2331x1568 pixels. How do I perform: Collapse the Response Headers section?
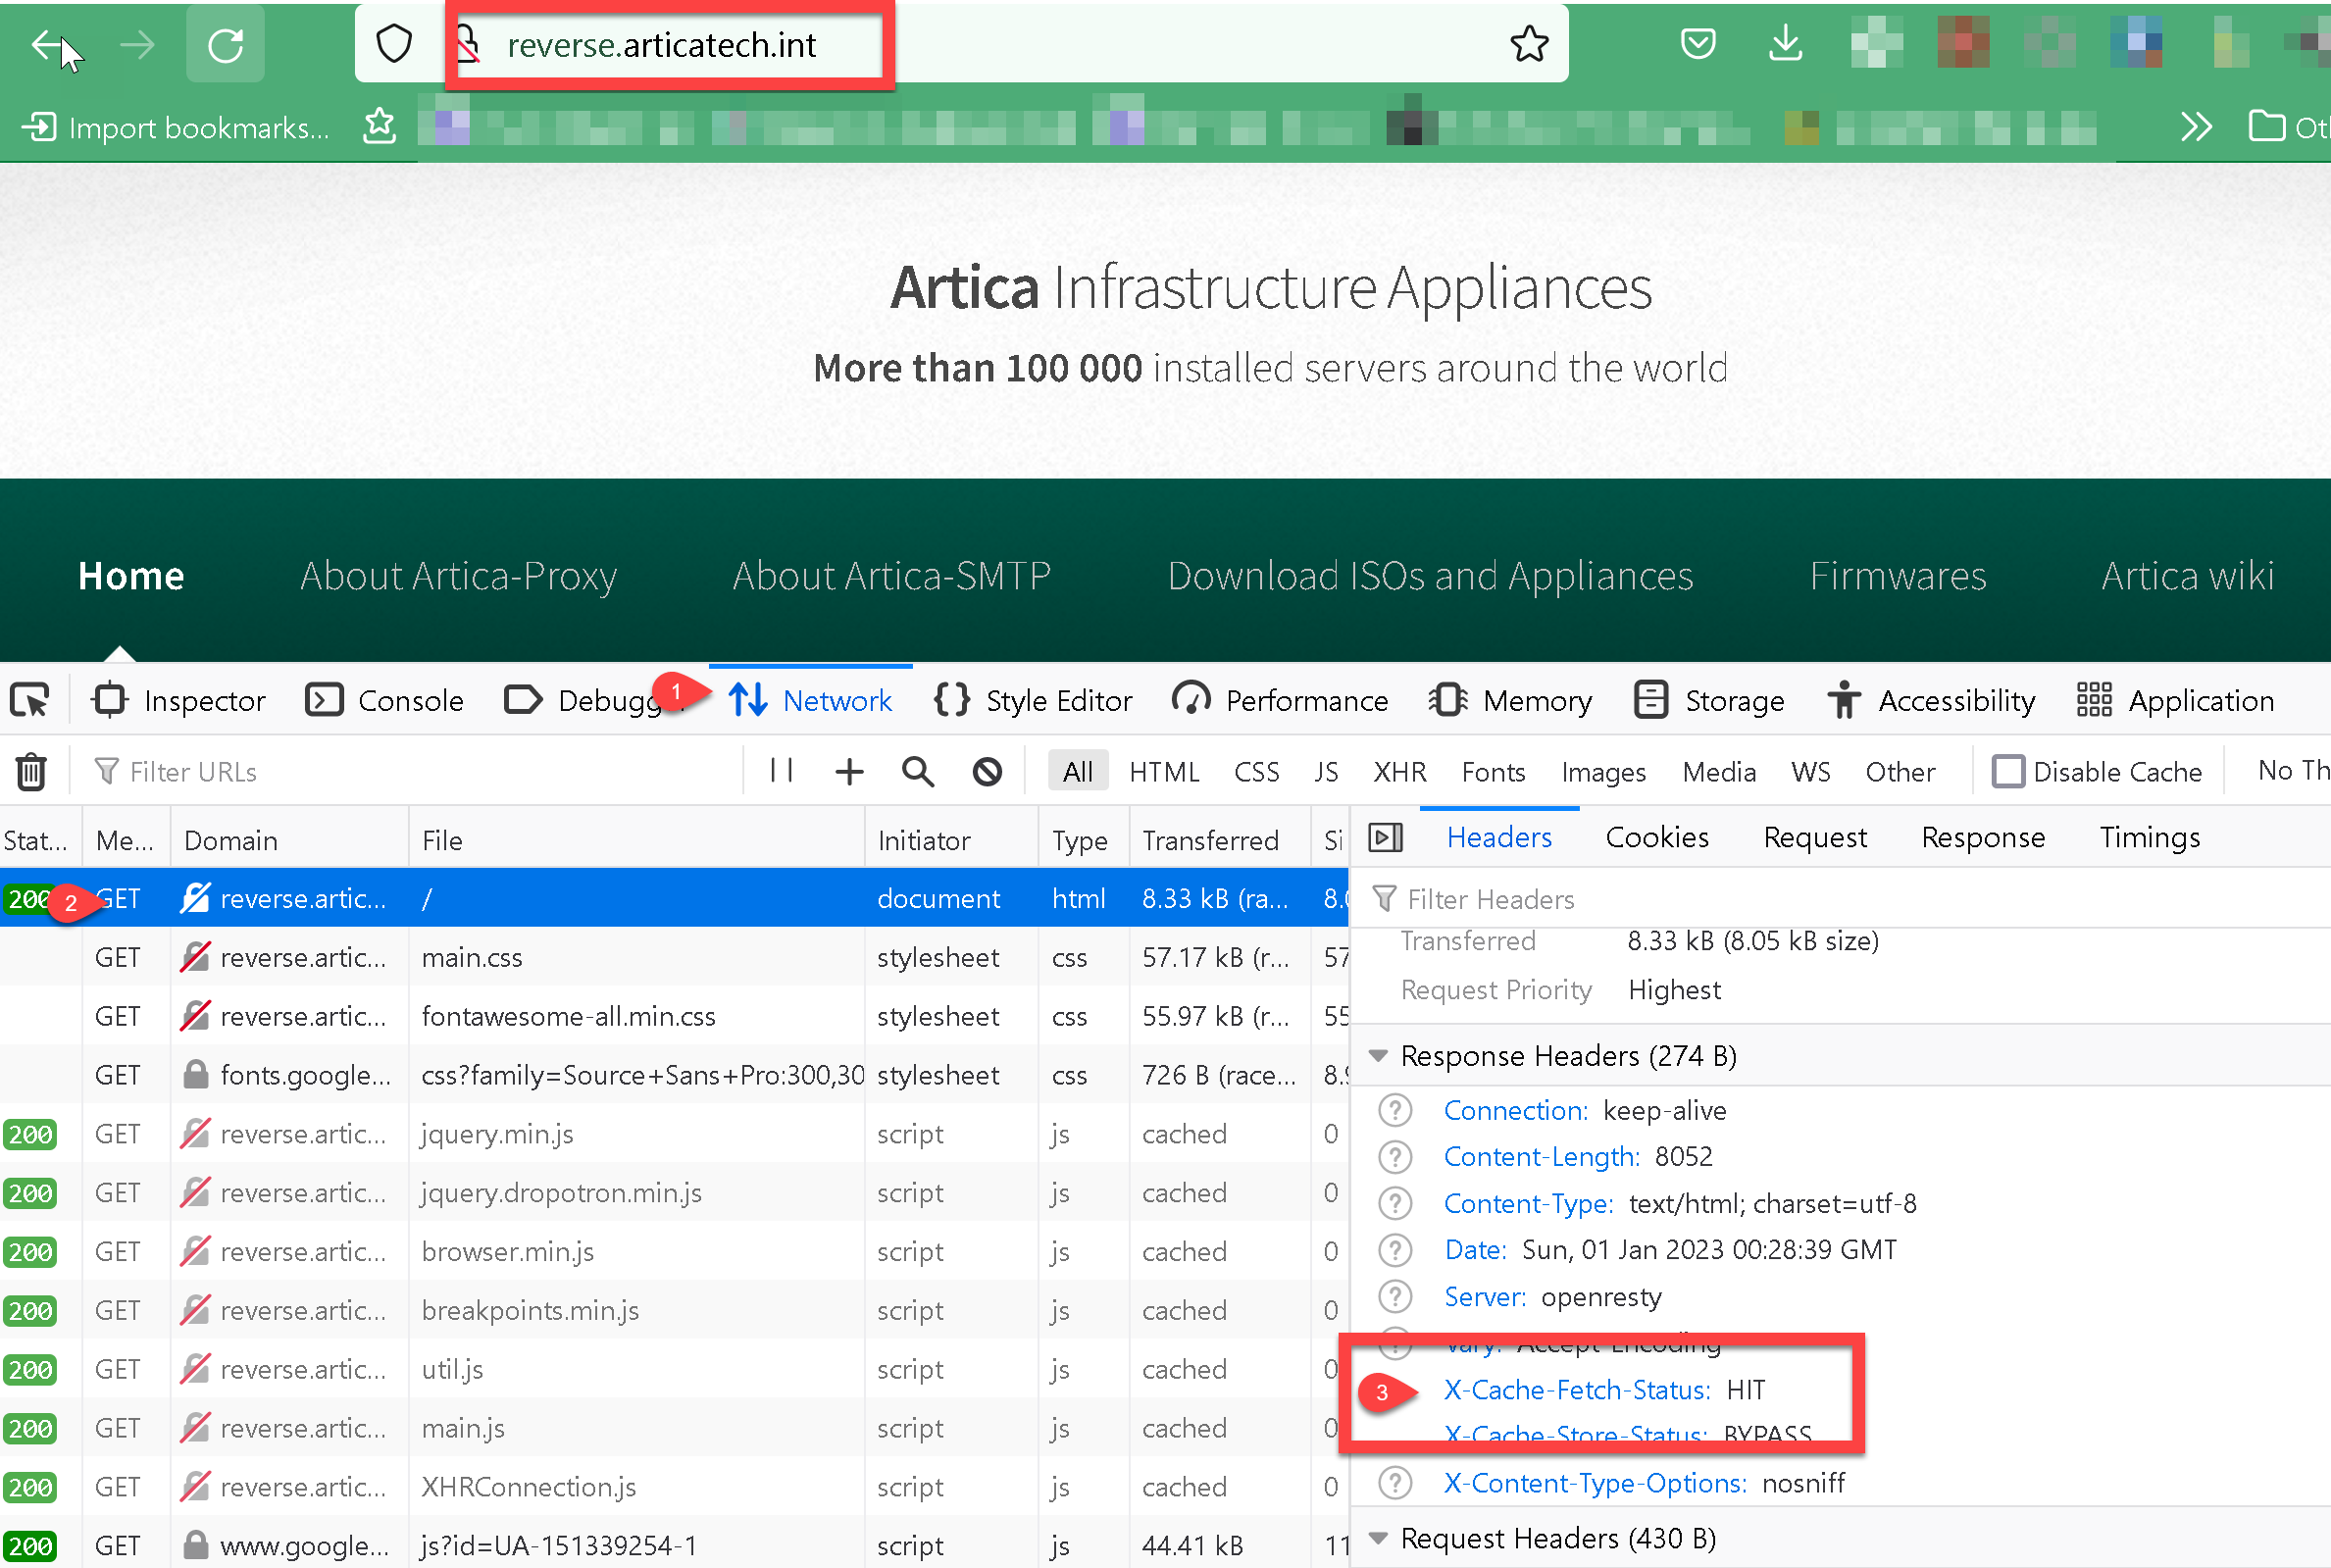click(x=1379, y=1057)
